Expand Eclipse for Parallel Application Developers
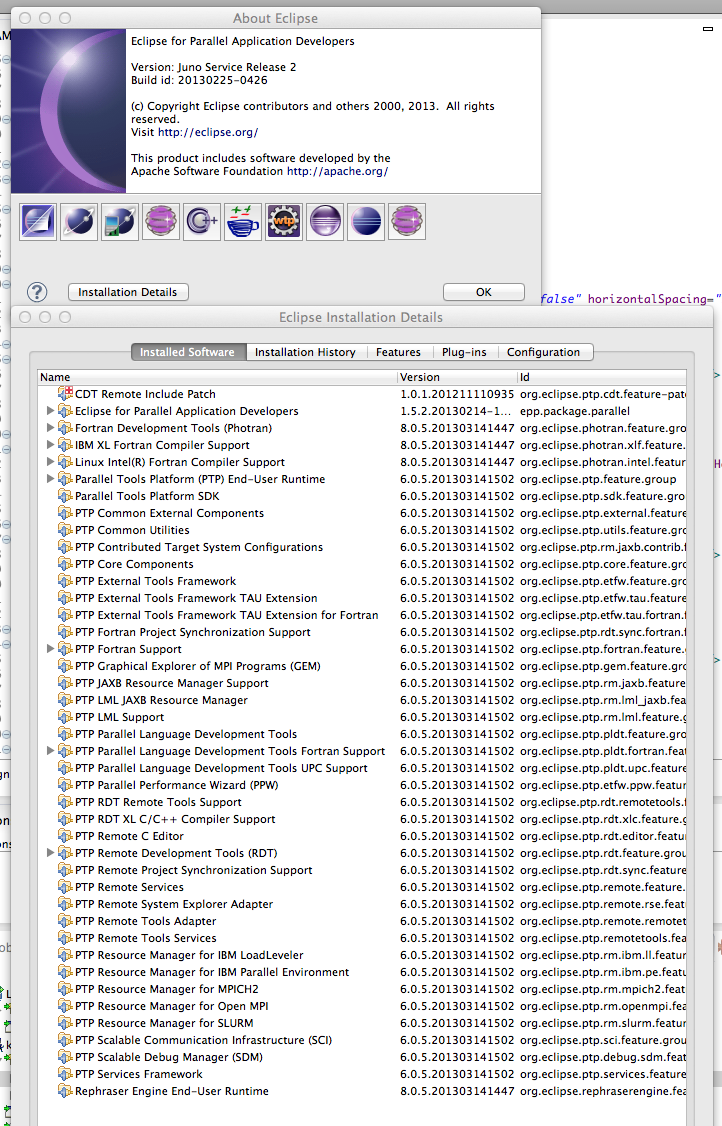722x1126 pixels. point(51,411)
